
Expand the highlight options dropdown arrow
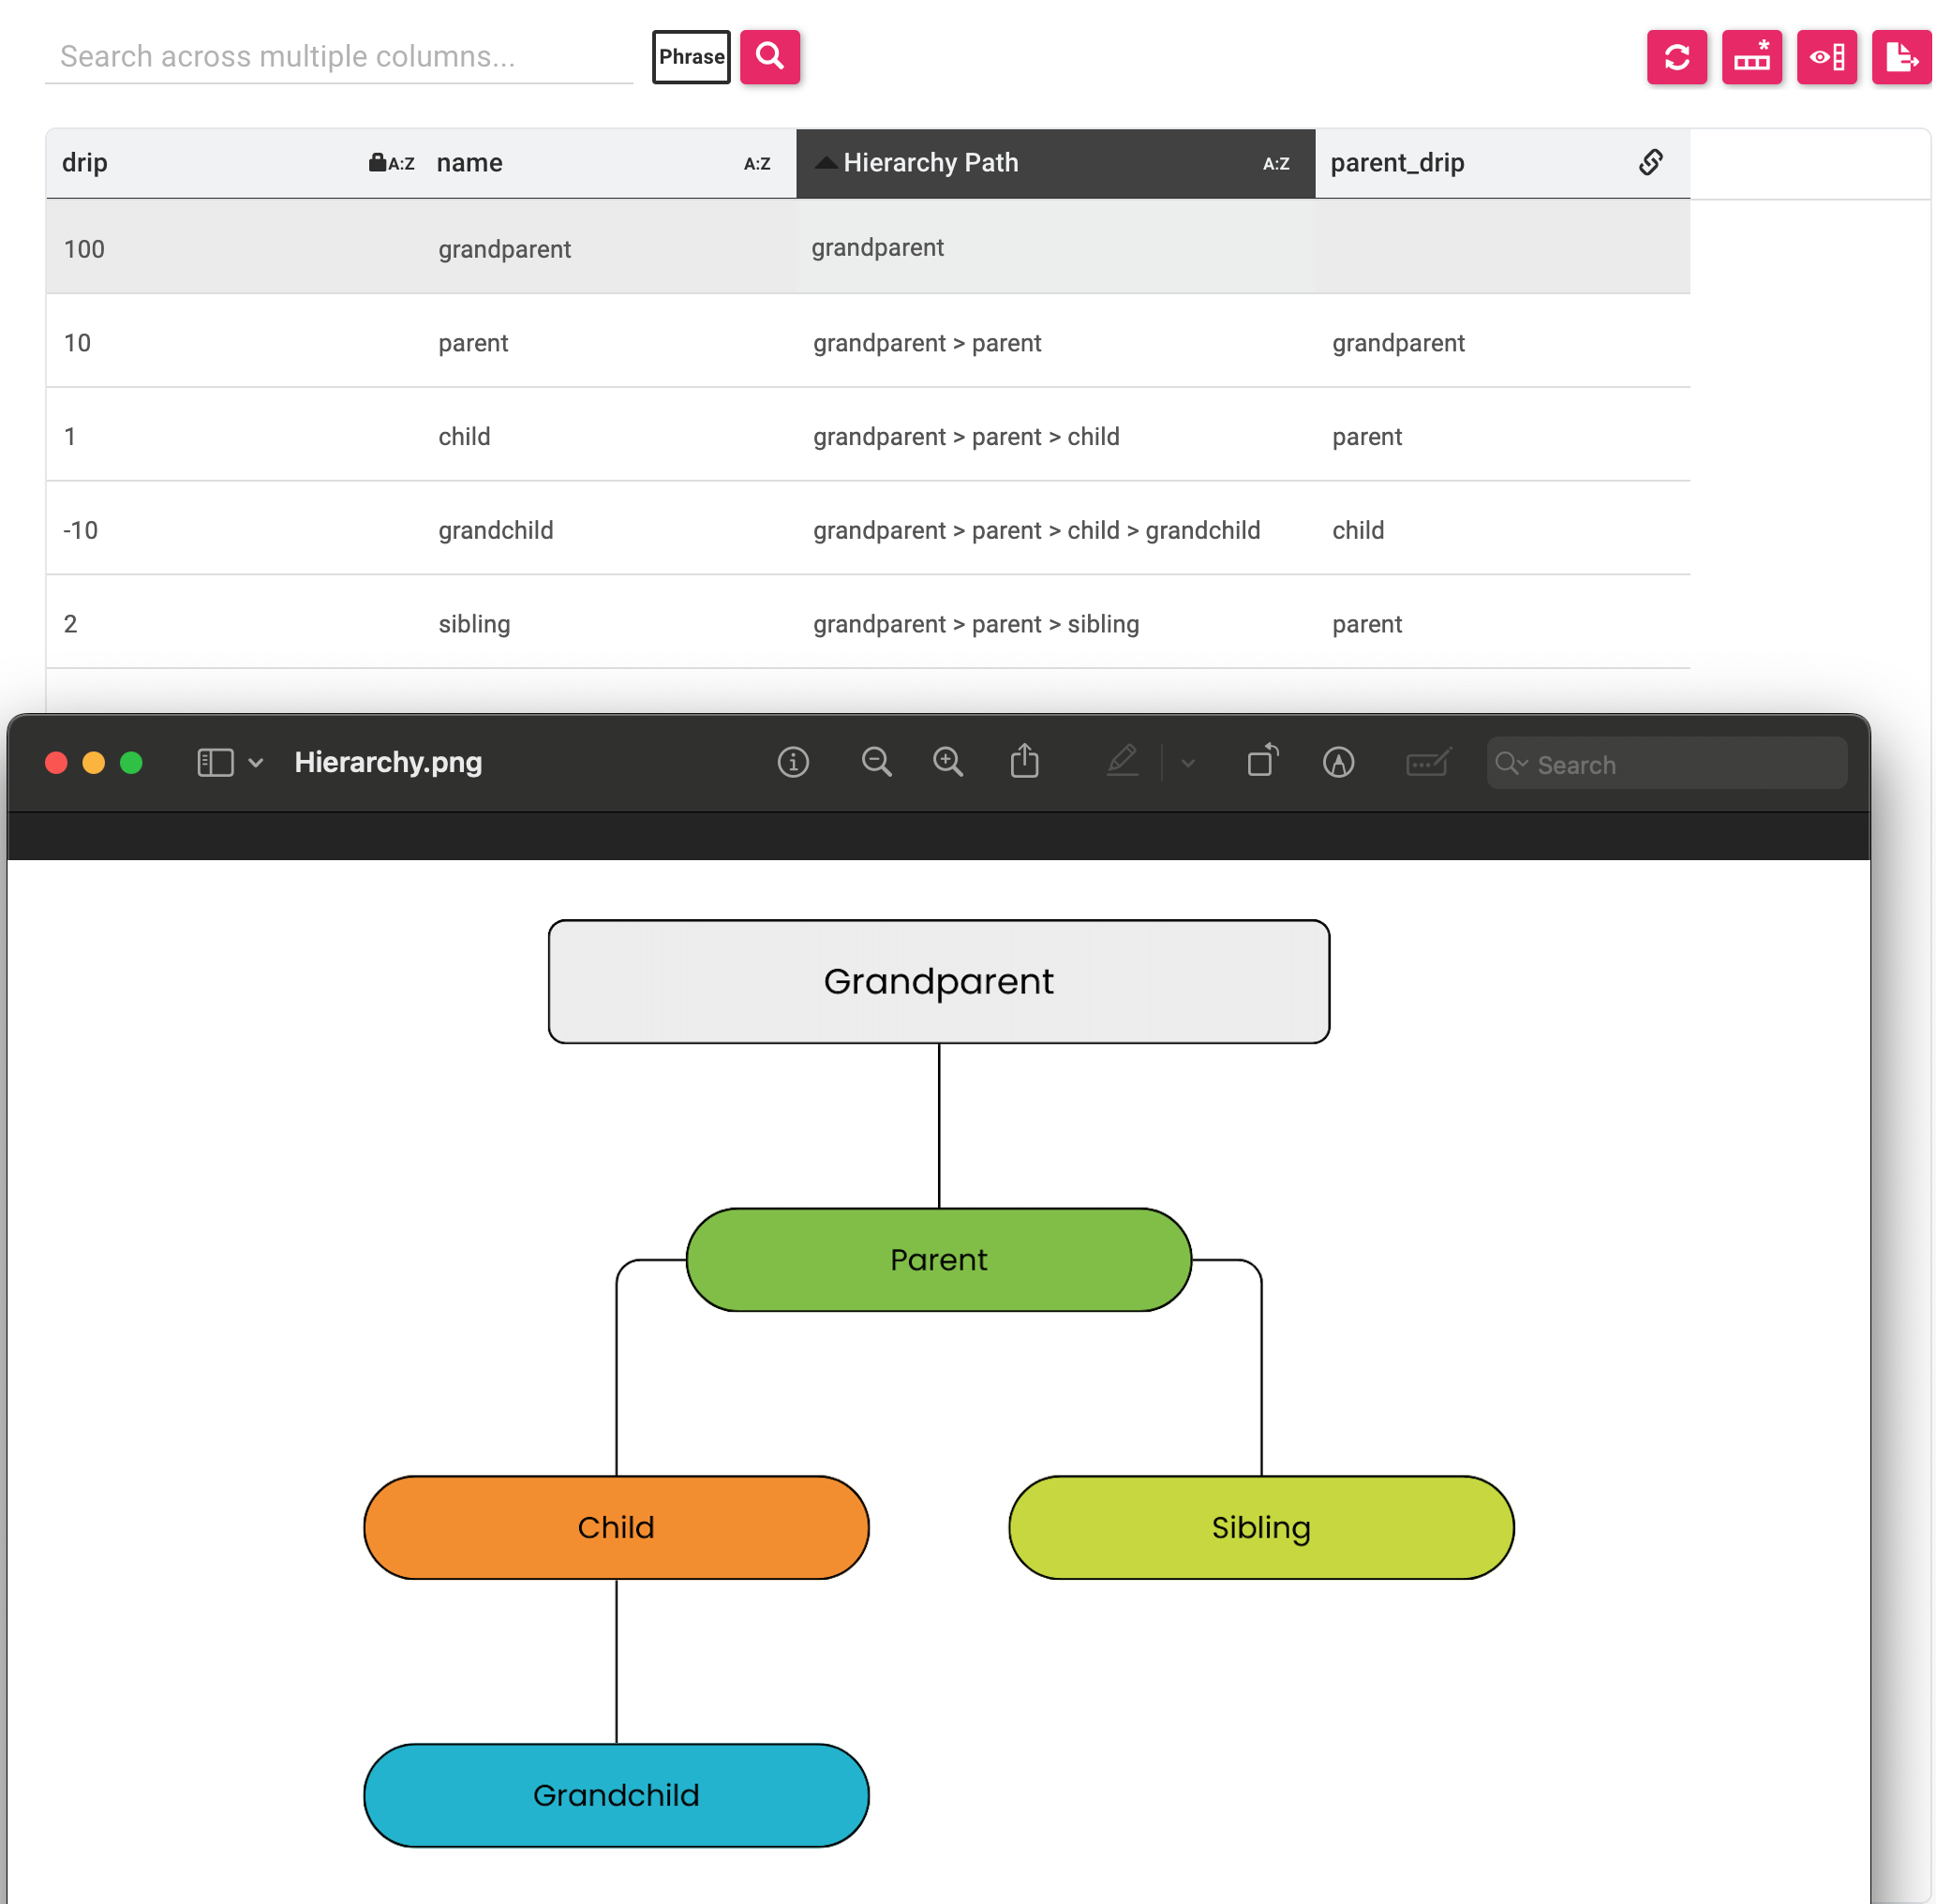tap(1187, 763)
